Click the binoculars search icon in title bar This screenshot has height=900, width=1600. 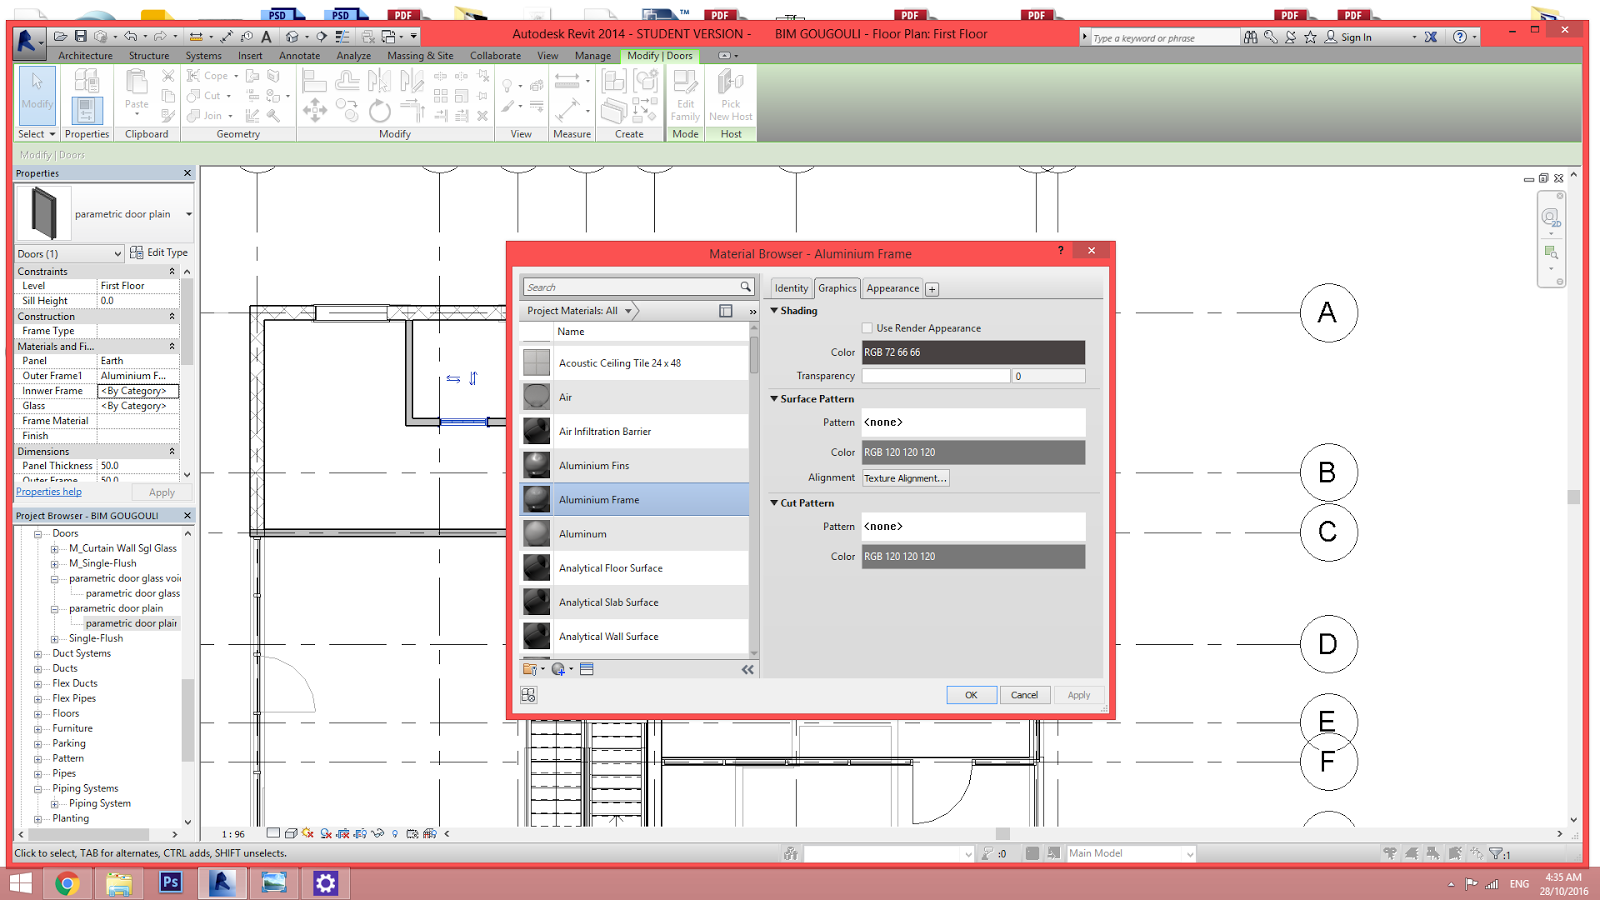pos(1251,37)
